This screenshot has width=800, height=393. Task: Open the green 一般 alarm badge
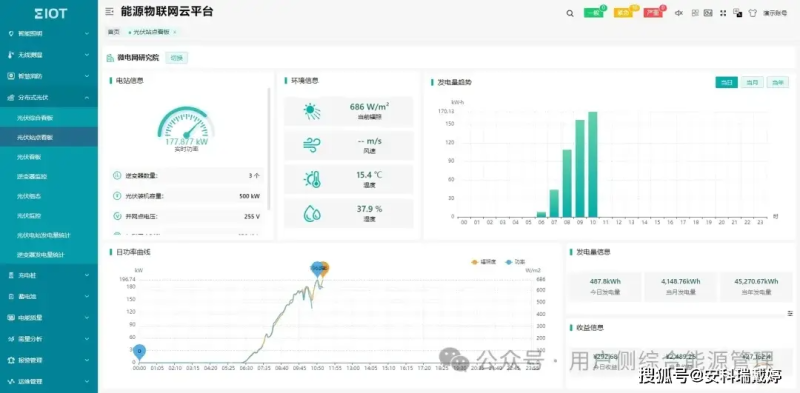[x=594, y=13]
